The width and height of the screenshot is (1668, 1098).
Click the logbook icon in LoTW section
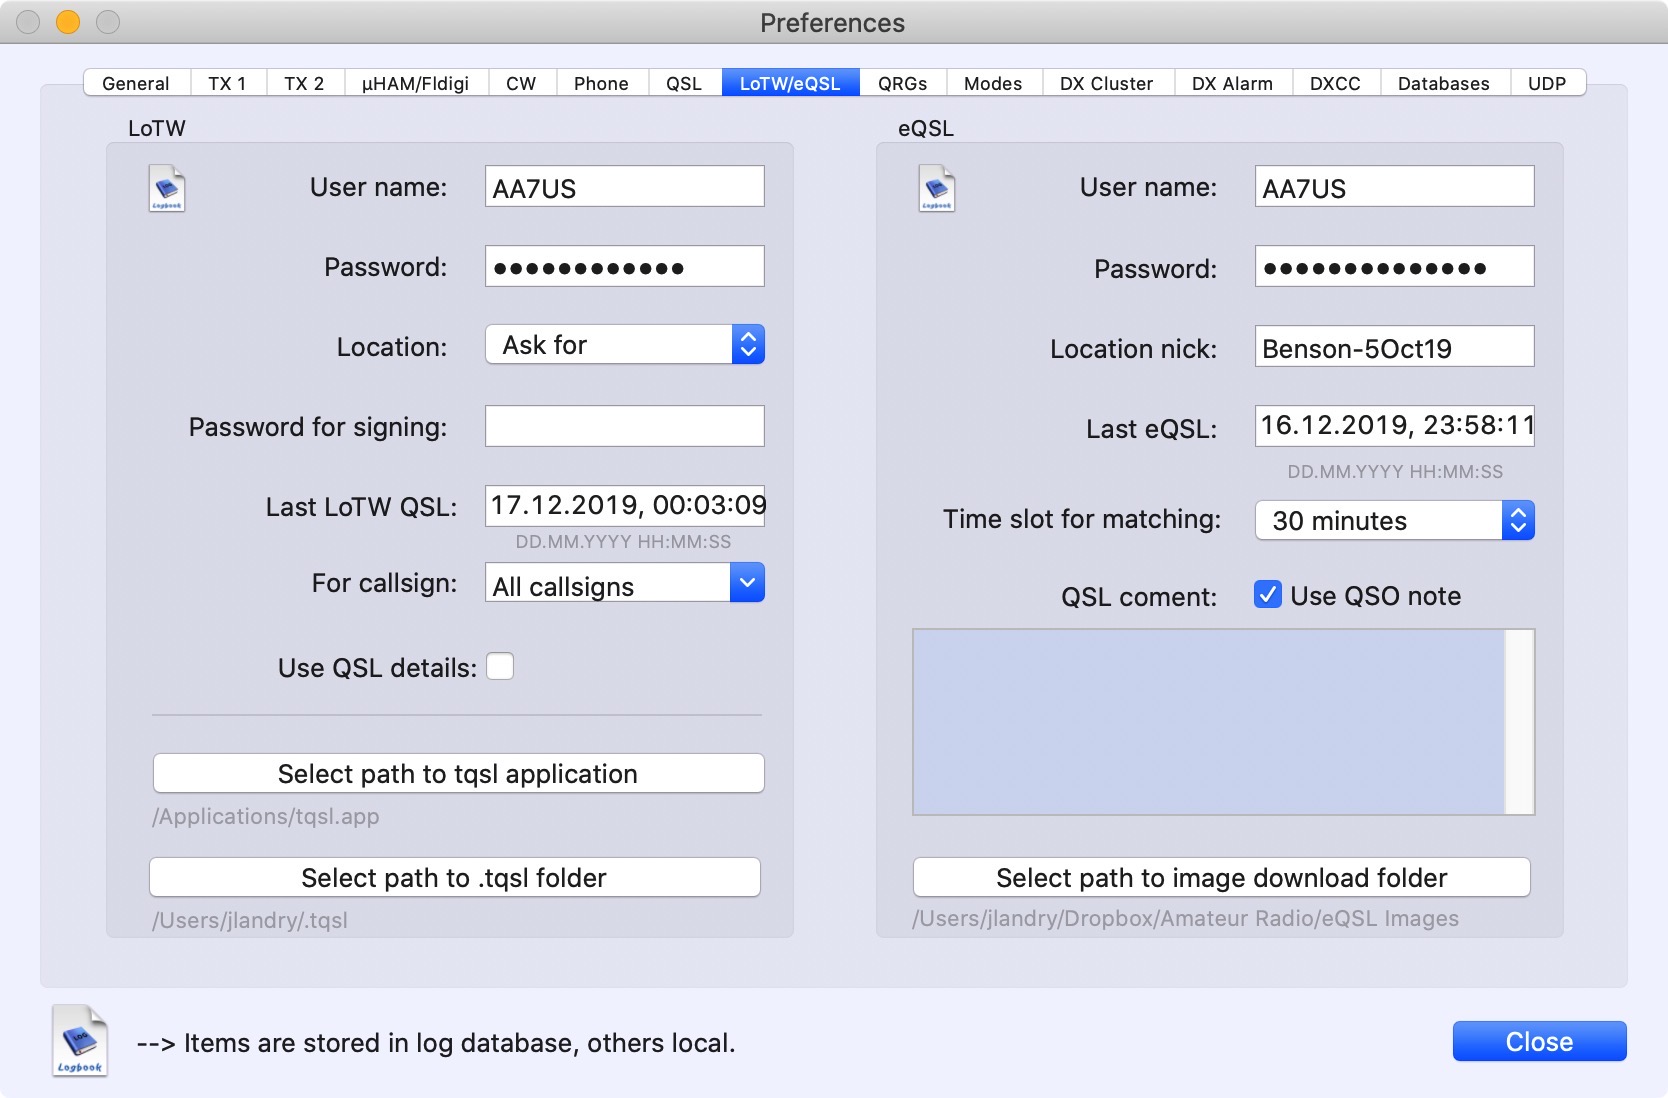167,189
